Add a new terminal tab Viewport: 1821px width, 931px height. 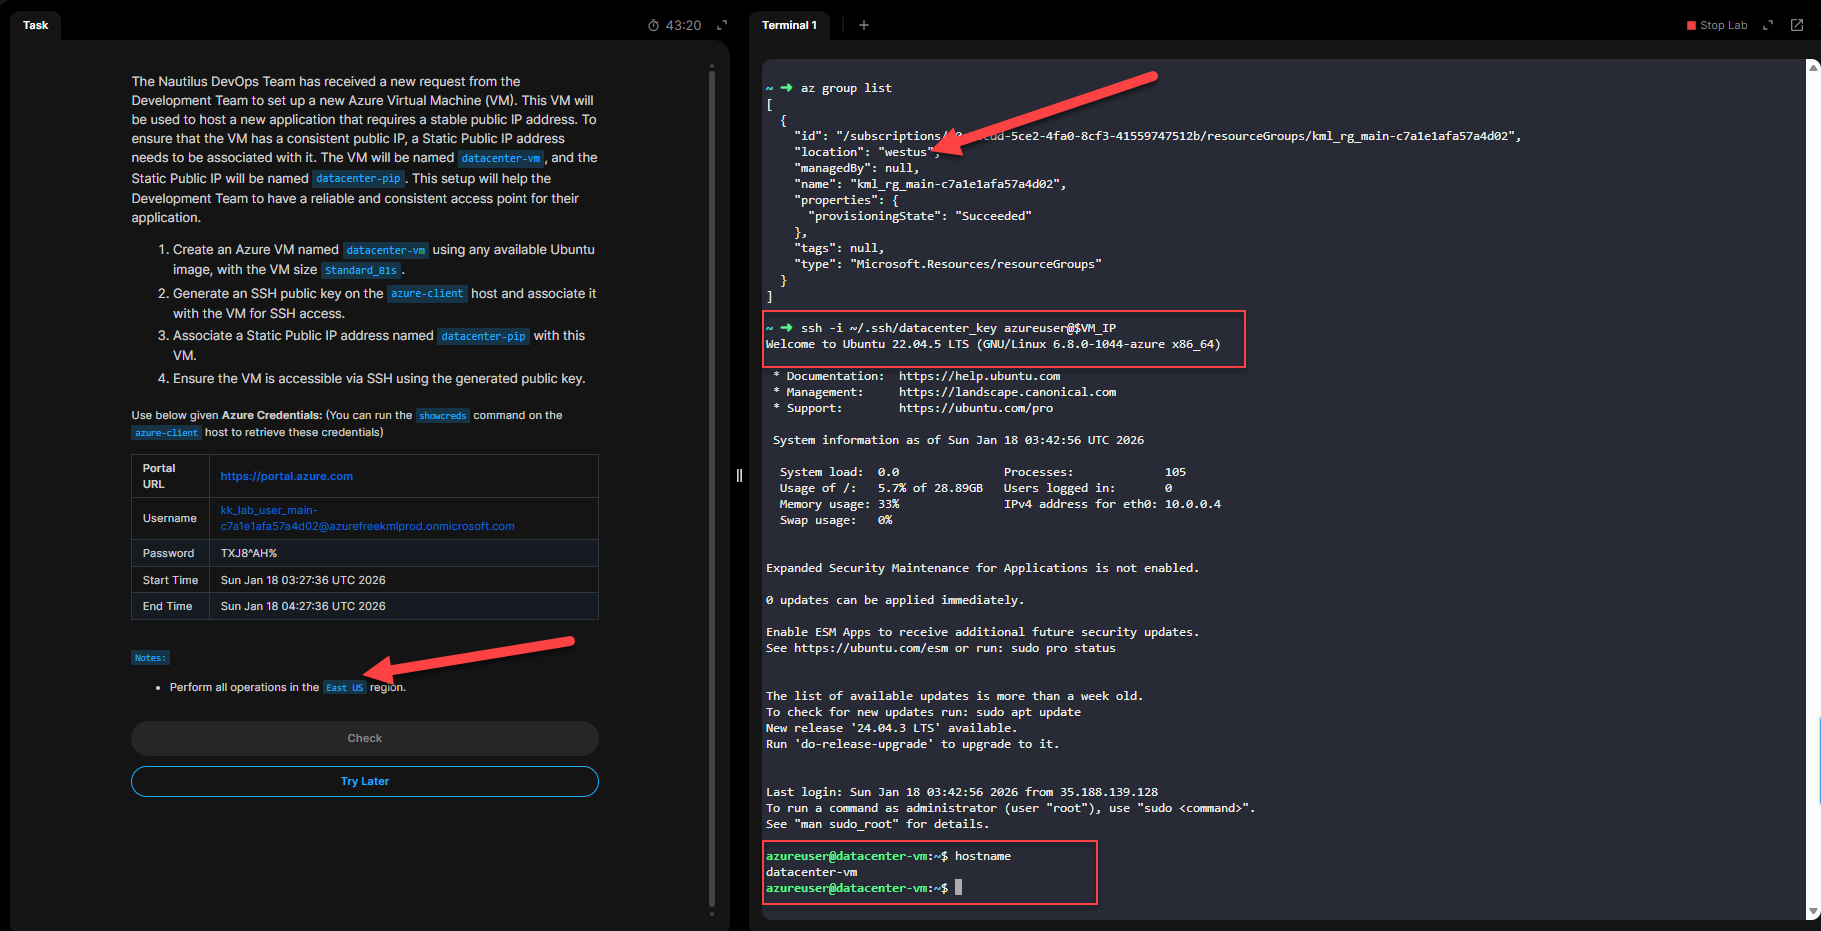[x=864, y=25]
